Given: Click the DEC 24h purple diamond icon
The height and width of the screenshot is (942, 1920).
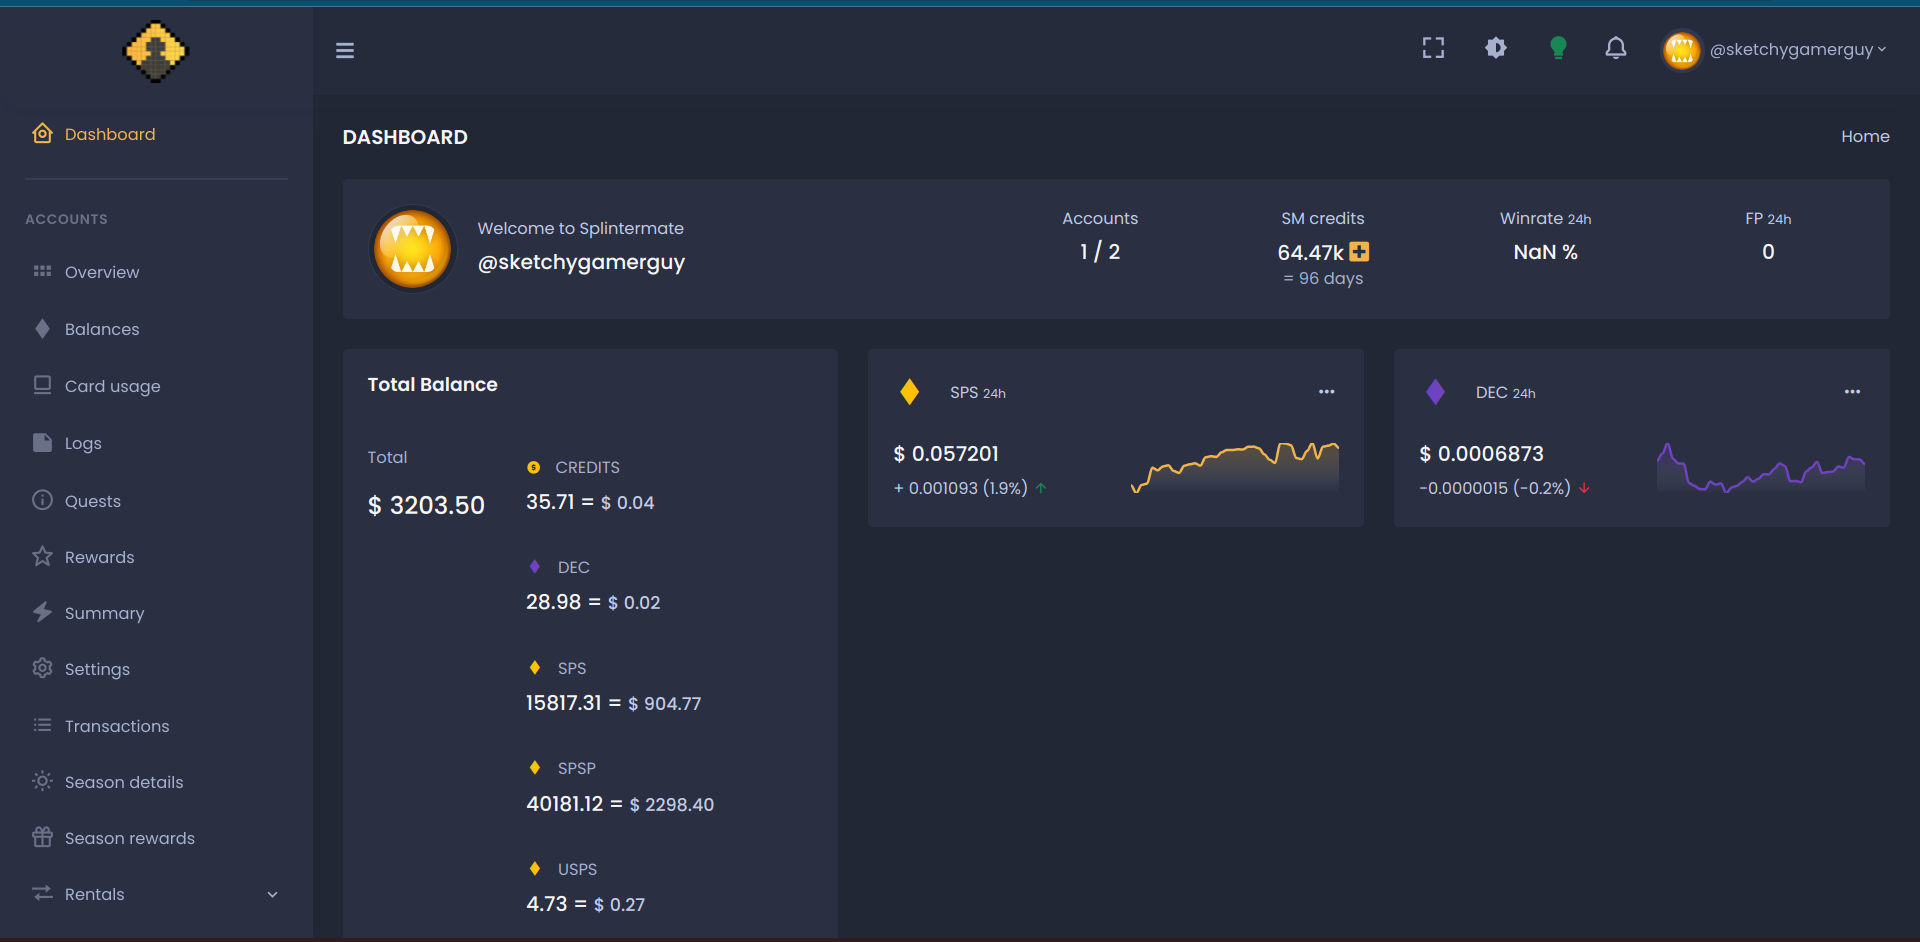Looking at the screenshot, I should pyautogui.click(x=1435, y=392).
